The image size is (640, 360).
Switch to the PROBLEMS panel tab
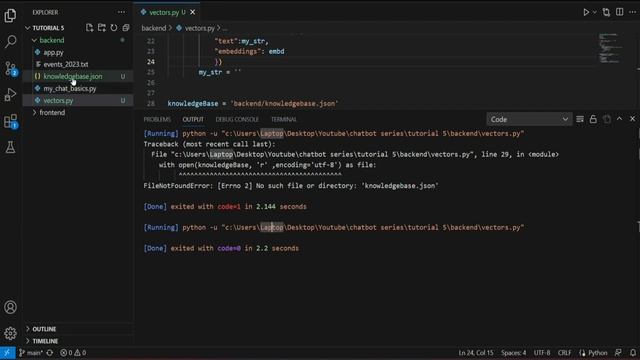point(157,119)
